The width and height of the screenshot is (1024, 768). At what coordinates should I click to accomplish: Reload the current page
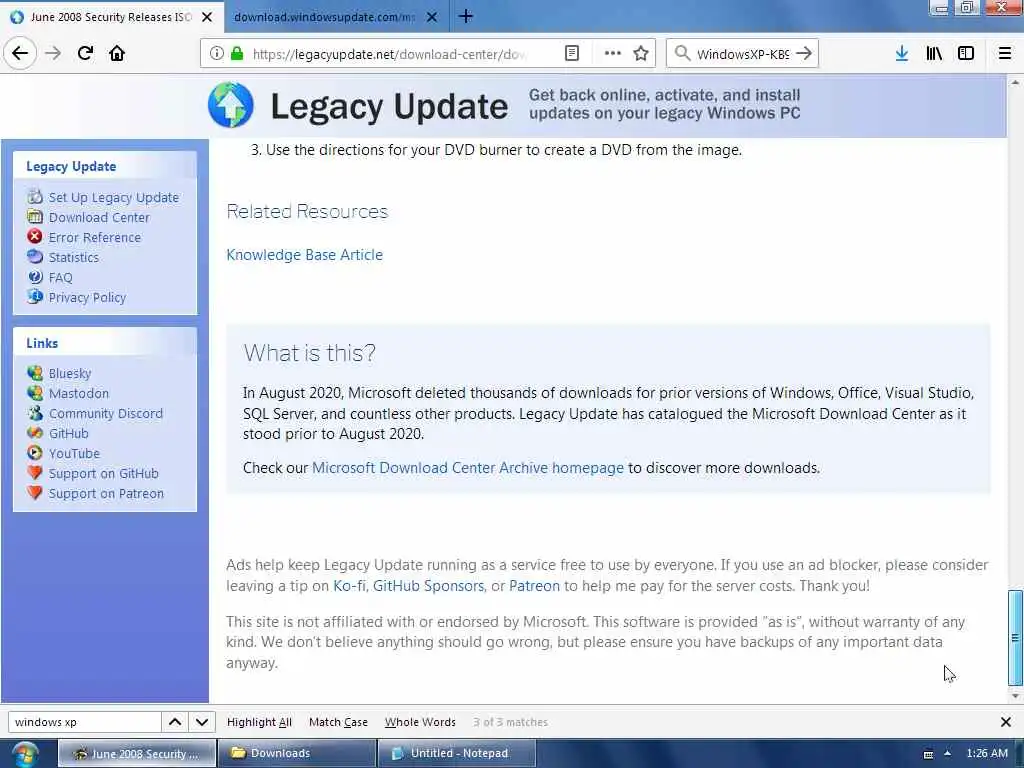point(85,54)
